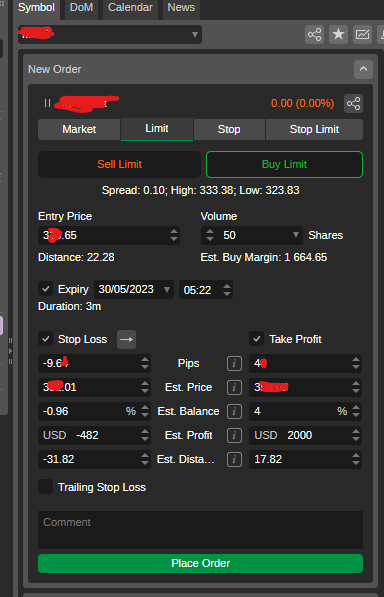Adjust Stop Loss USD -482 stepper
384x597 pixels.
click(145, 435)
